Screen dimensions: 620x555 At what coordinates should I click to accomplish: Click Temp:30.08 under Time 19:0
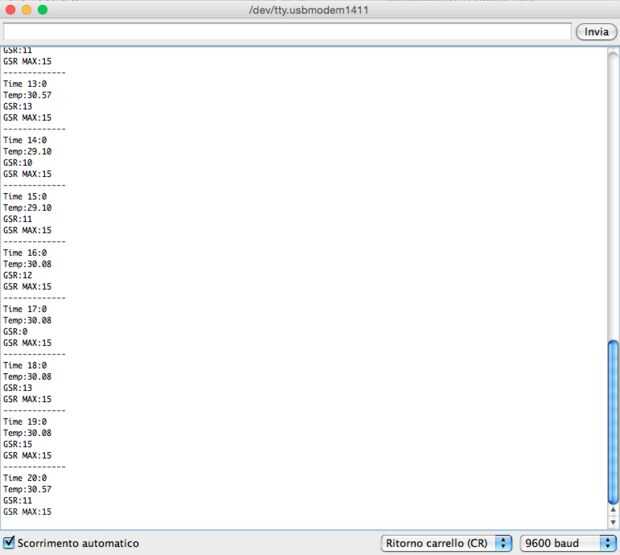[x=27, y=433]
